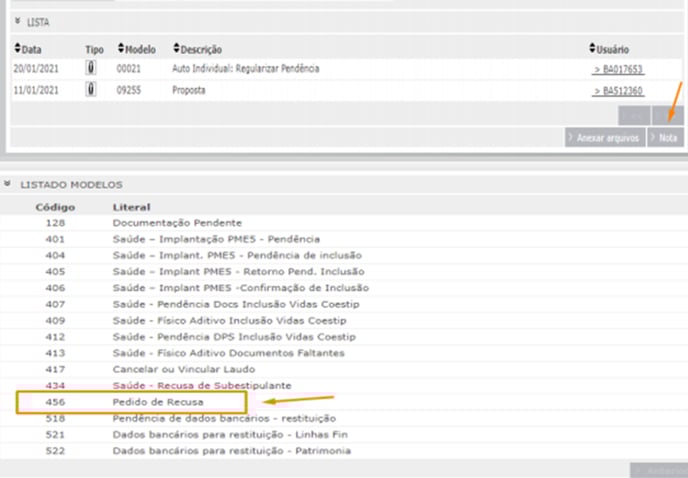This screenshot has height=478, width=688.
Task: Sort list by the Modelo column arrows
Action: [120, 49]
